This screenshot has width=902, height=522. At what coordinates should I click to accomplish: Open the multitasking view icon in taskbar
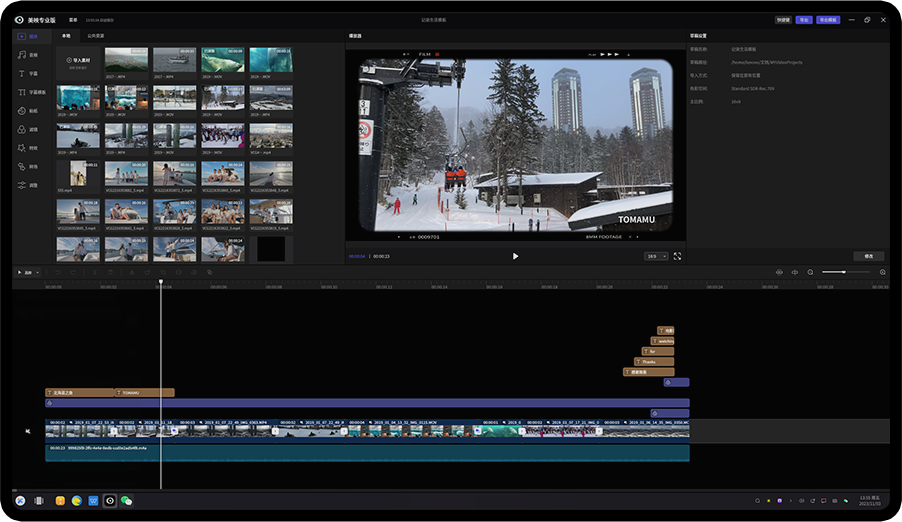(39, 501)
